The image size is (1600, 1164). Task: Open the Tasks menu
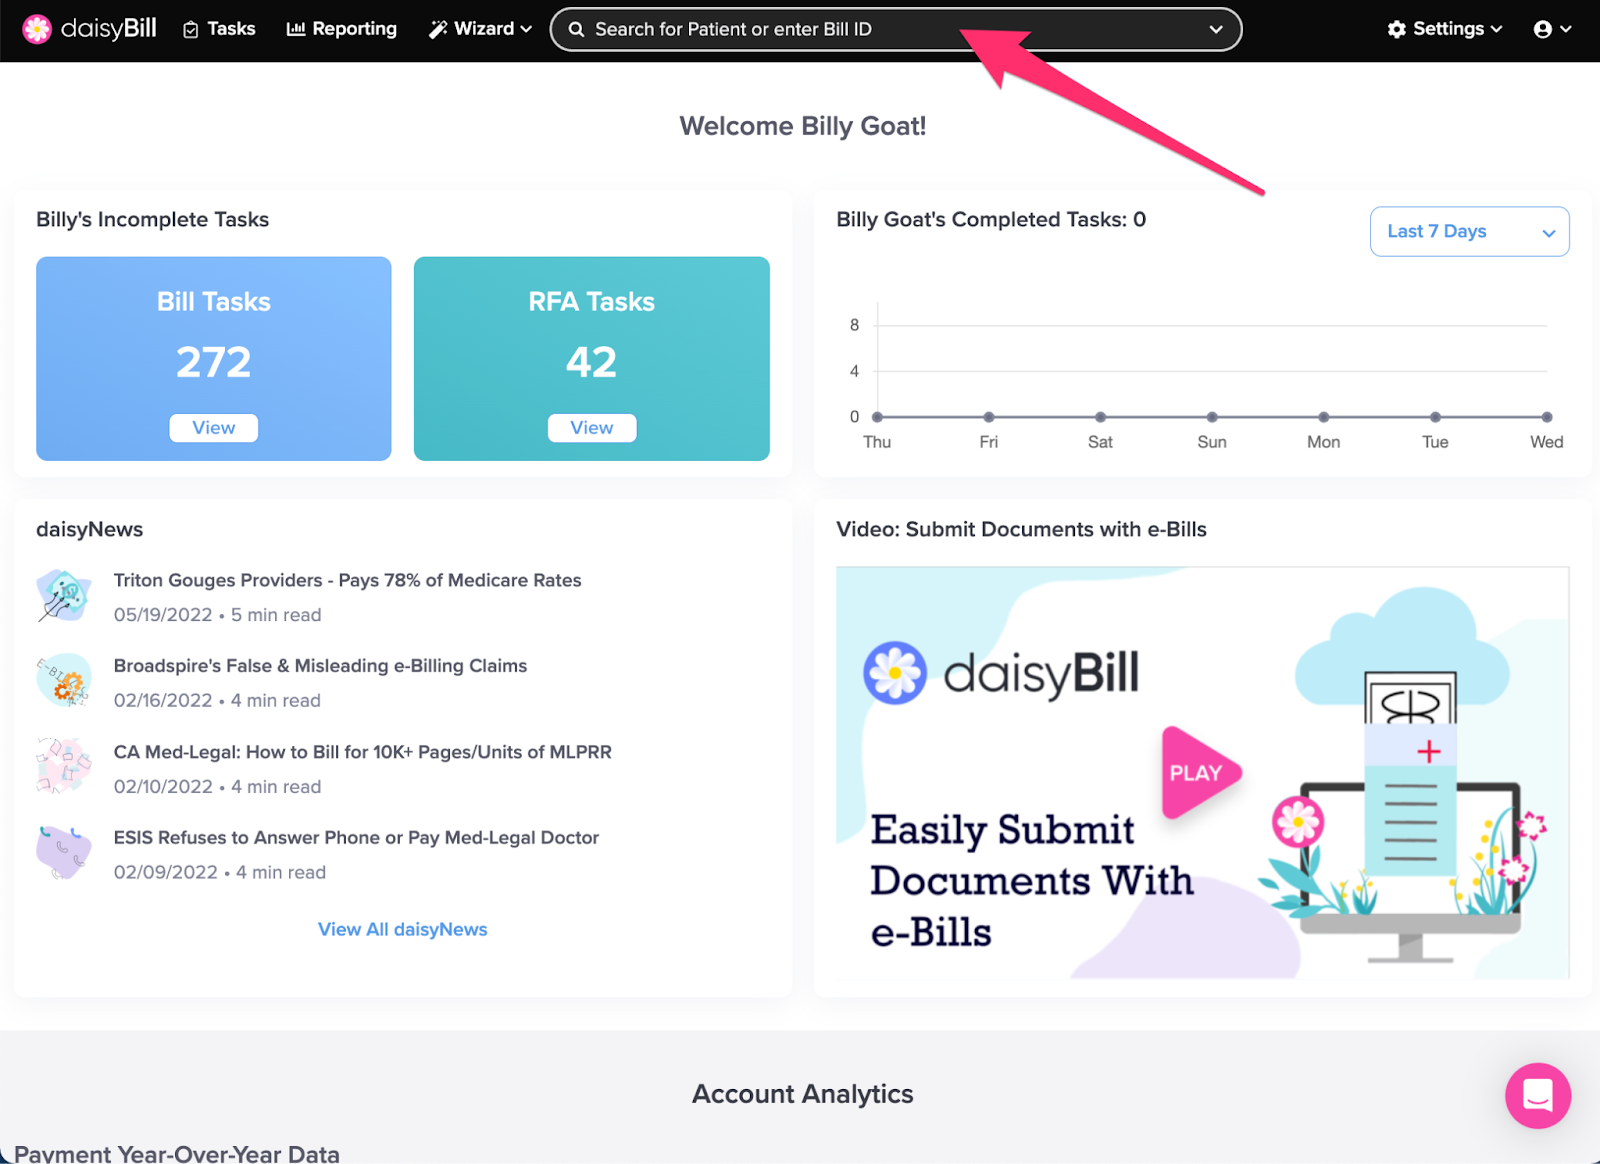(219, 29)
